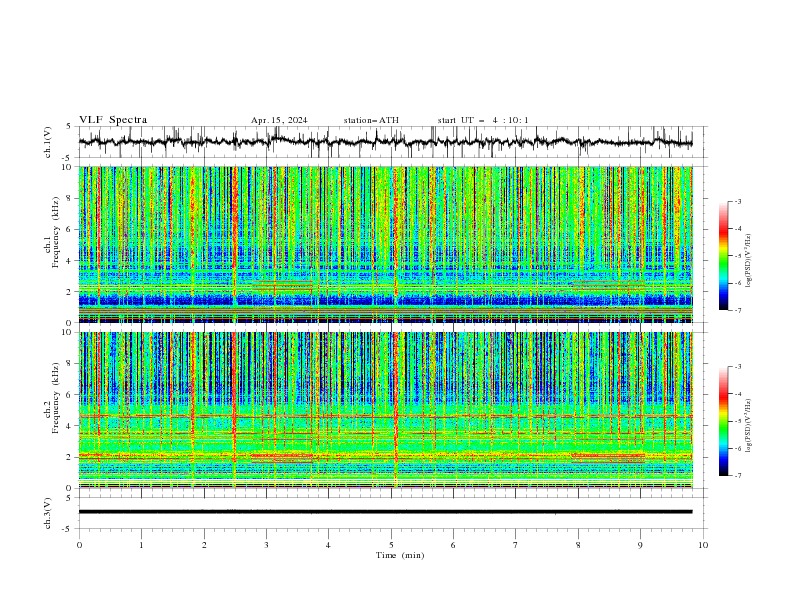792x612 pixels.
Task: Click the ch.2 color scale bar
Action: [723, 421]
